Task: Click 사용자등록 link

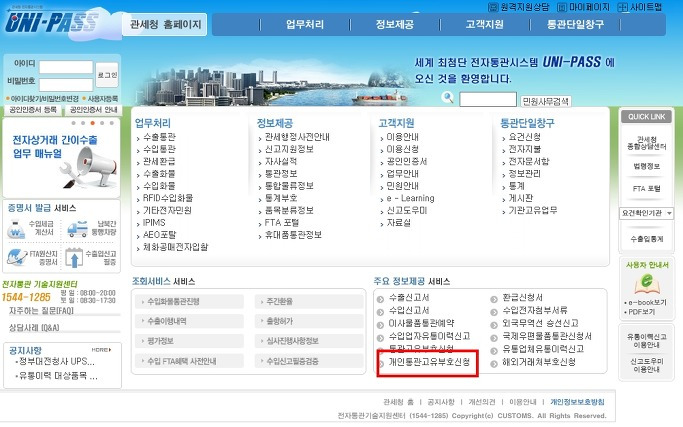Action: point(103,99)
